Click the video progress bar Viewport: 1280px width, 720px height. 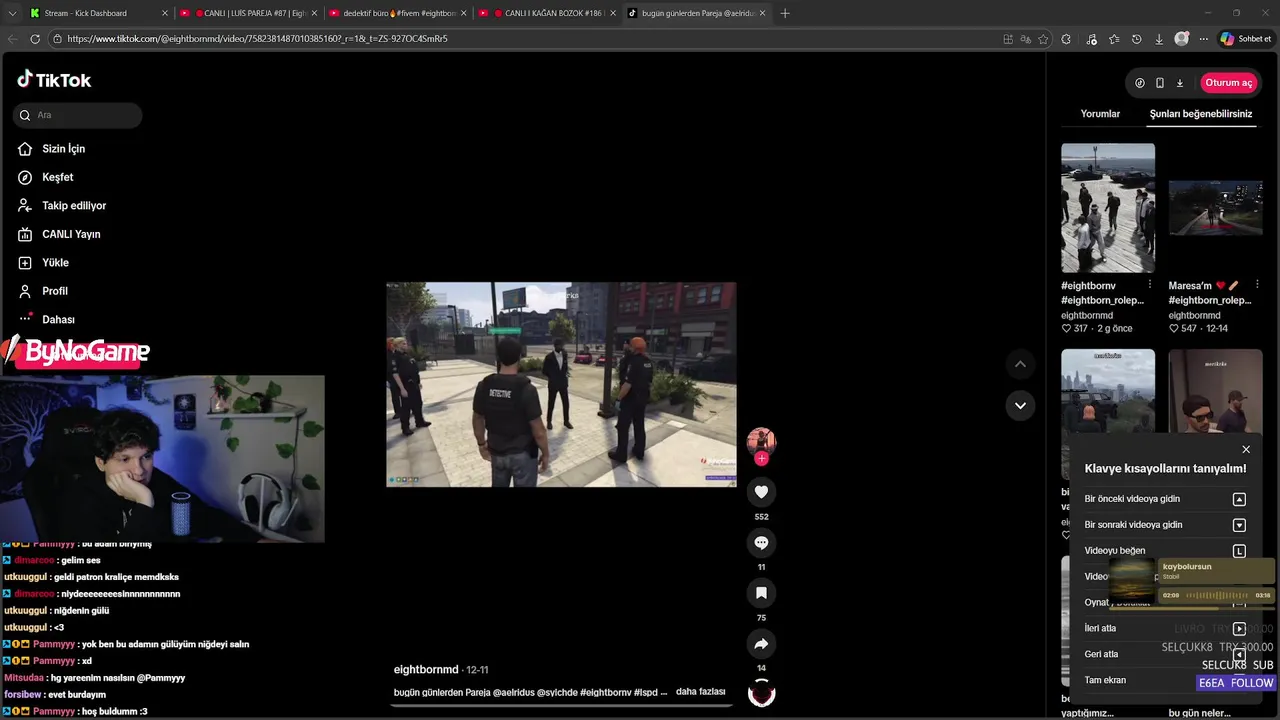coord(561,705)
